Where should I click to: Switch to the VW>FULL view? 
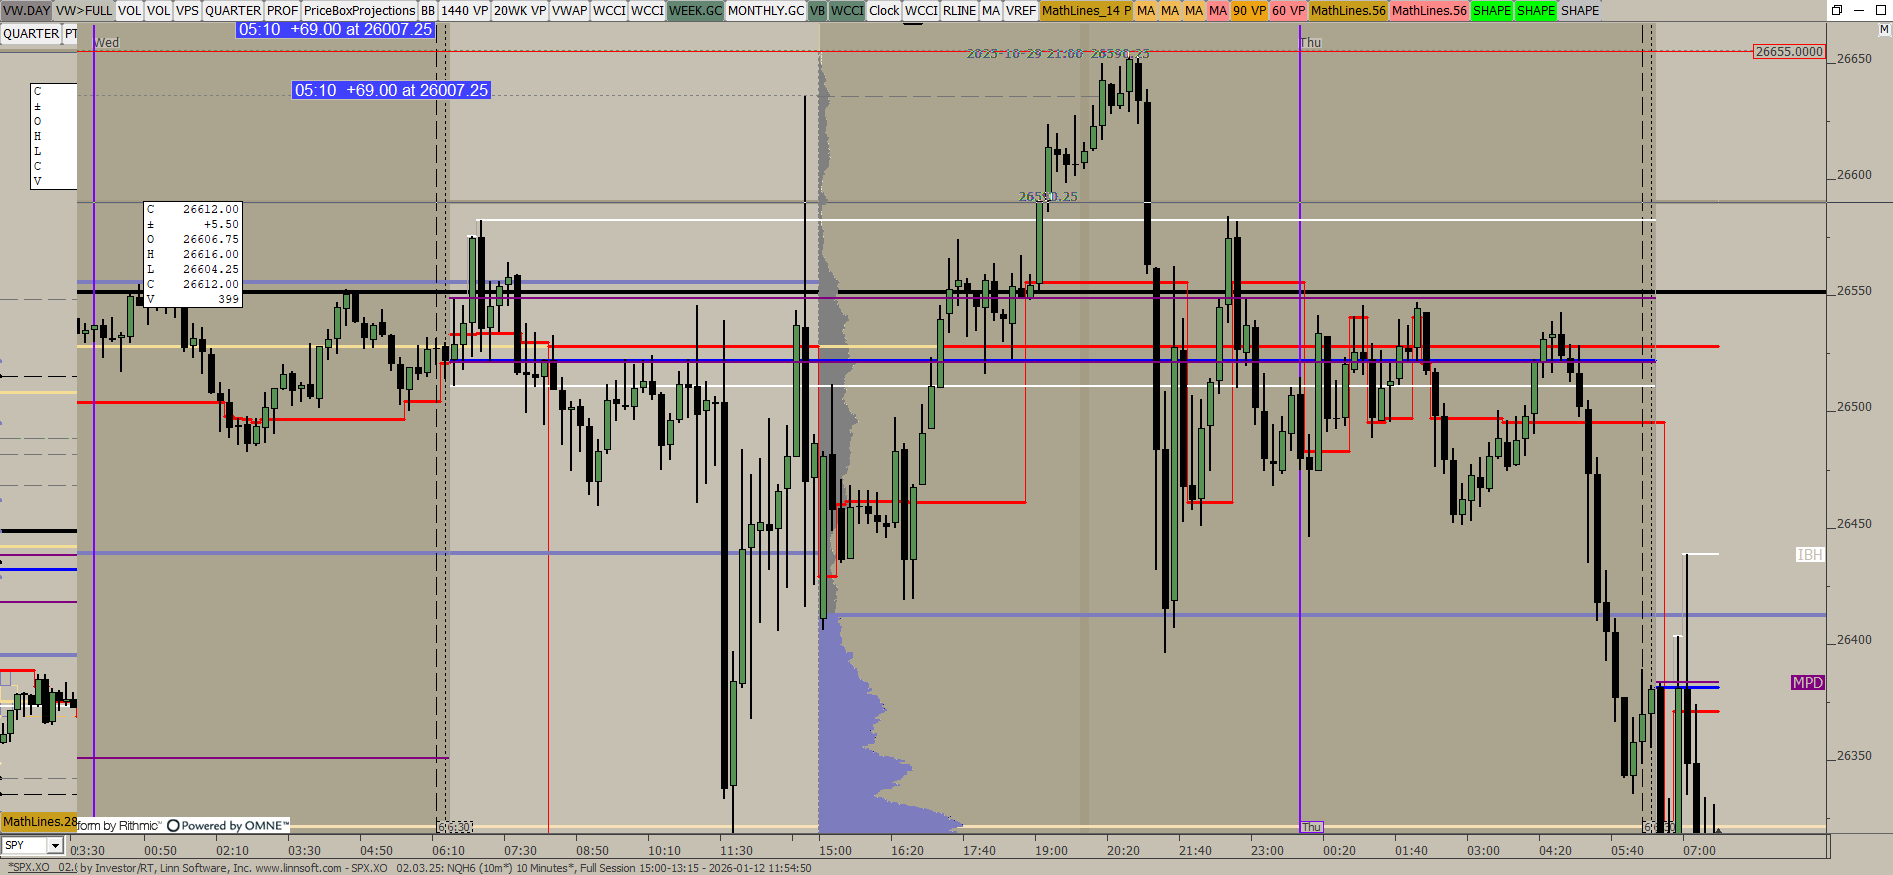click(x=84, y=11)
